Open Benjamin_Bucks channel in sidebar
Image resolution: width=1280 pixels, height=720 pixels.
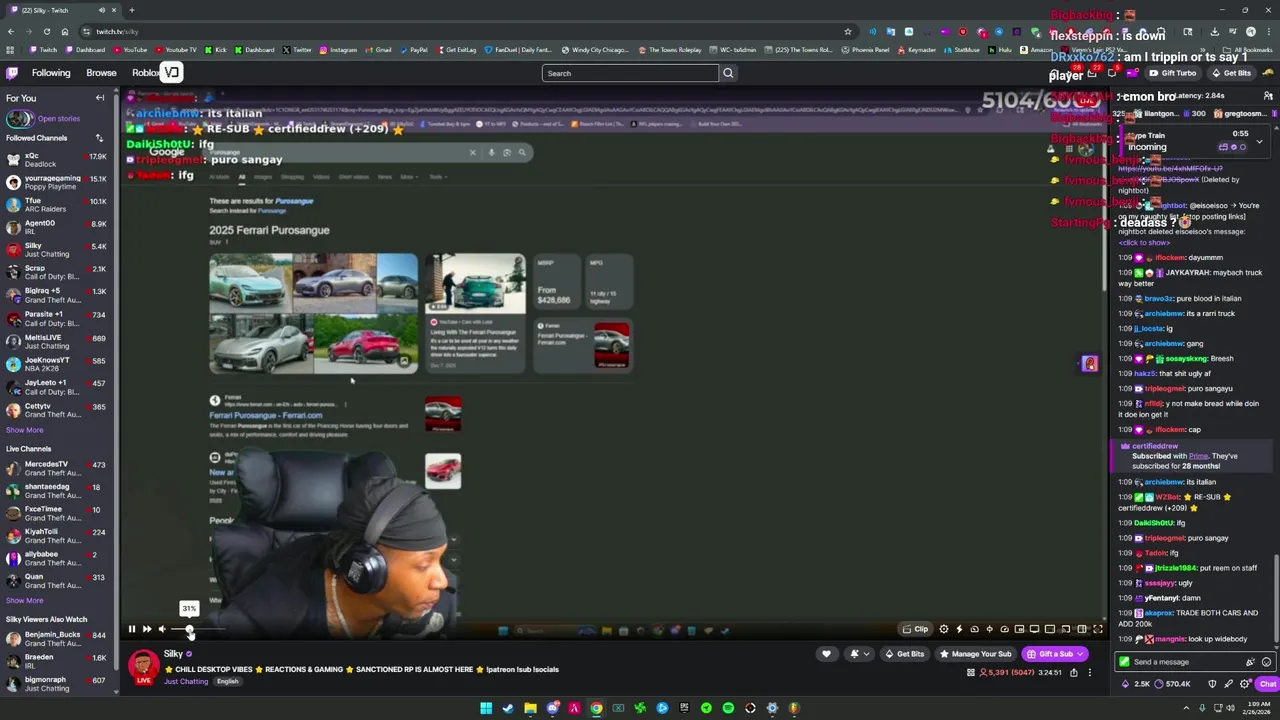click(x=57, y=639)
